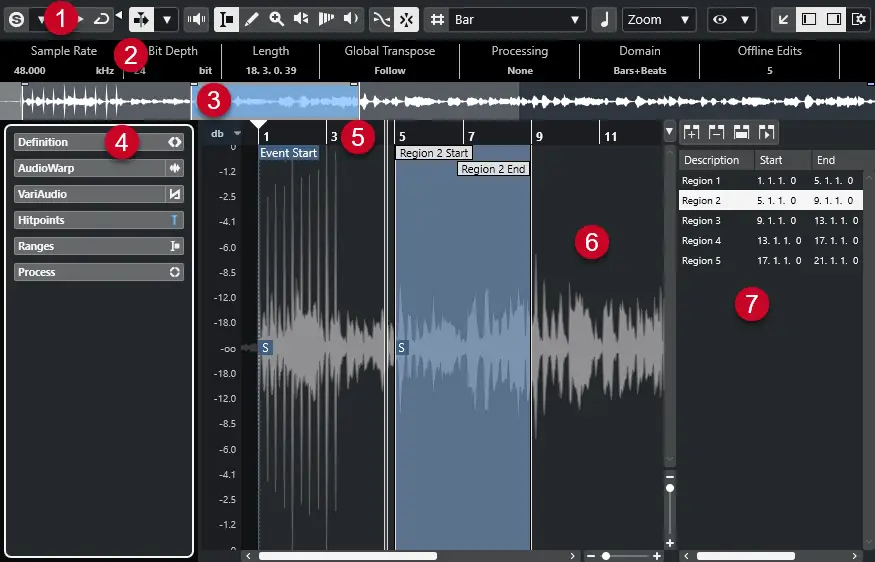The width and height of the screenshot is (875, 562).
Task: Select the Draw pencil tool
Action: 252,20
